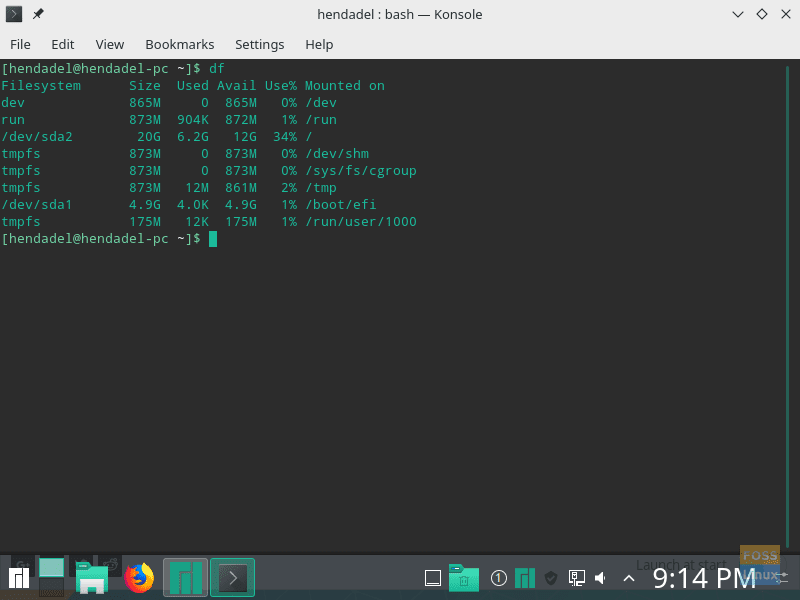This screenshot has width=800, height=600.
Task: Open Firefox browser from the taskbar
Action: [x=139, y=577]
